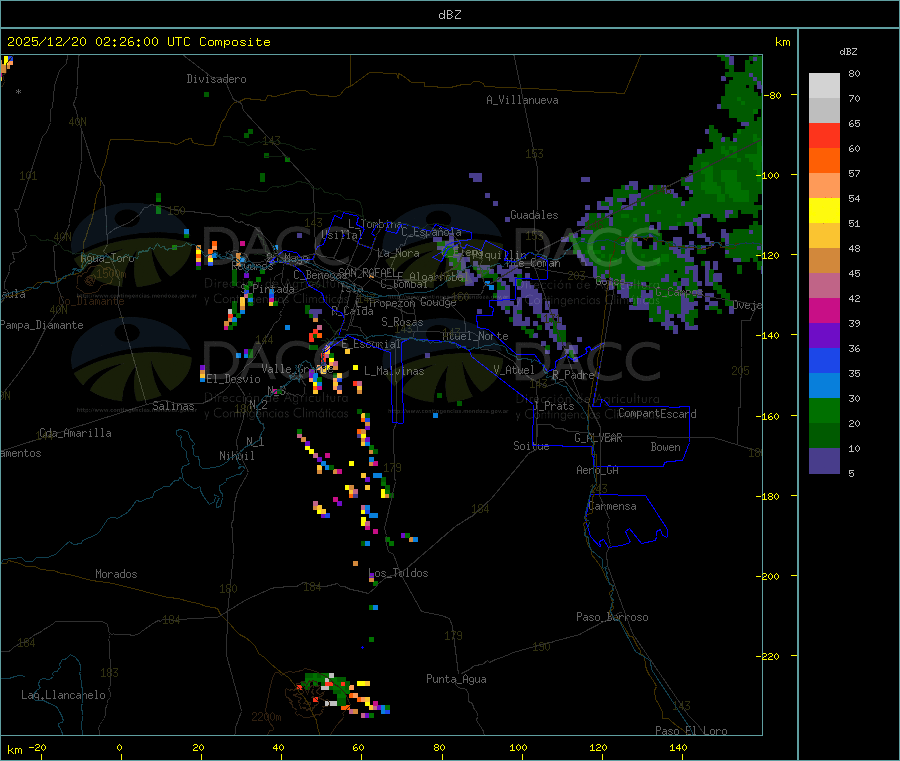This screenshot has width=900, height=761.
Task: Click the CompantEscard map label
Action: (x=657, y=414)
